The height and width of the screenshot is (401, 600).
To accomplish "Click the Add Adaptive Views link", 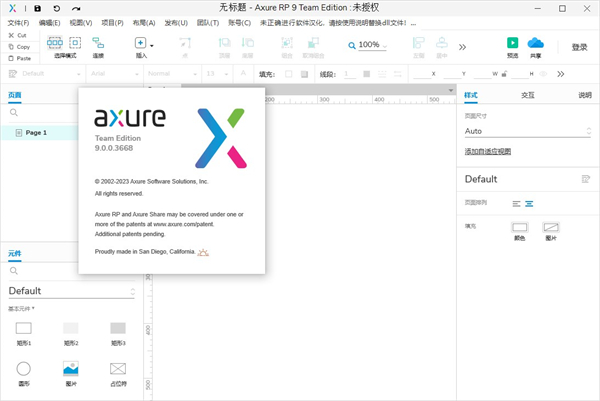I will (488, 151).
